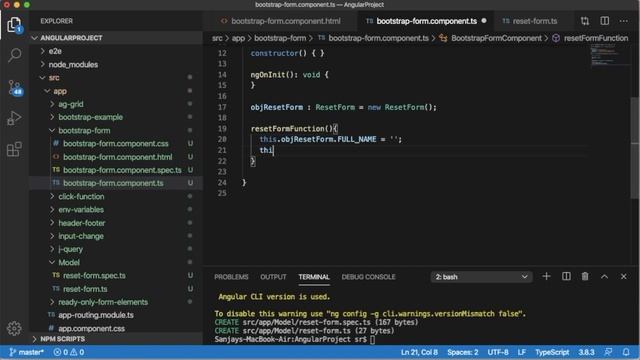The height and width of the screenshot is (360, 640).
Task: Click the feedback icon in status bar
Action: (608, 352)
